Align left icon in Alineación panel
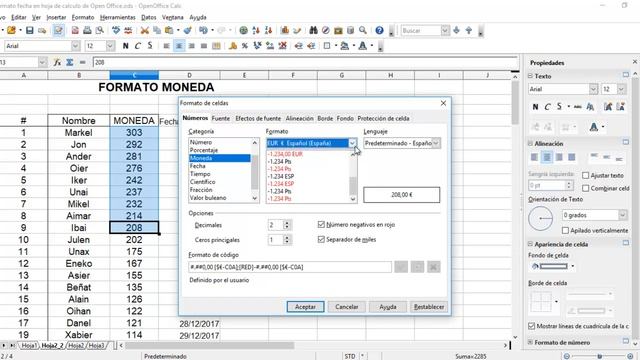The image size is (640, 360). 534,157
